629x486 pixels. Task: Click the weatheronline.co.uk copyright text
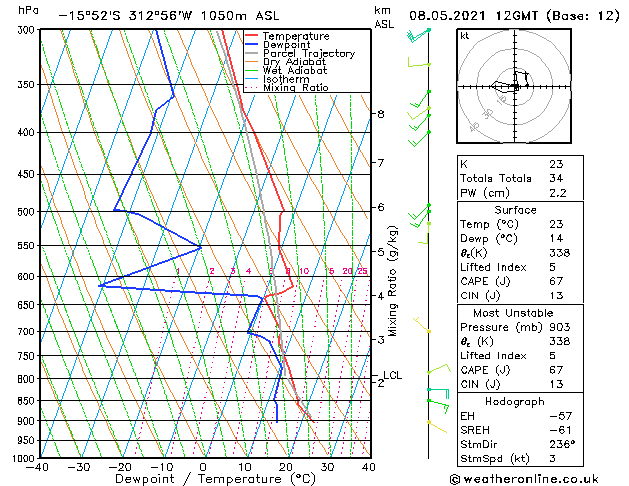(x=523, y=479)
